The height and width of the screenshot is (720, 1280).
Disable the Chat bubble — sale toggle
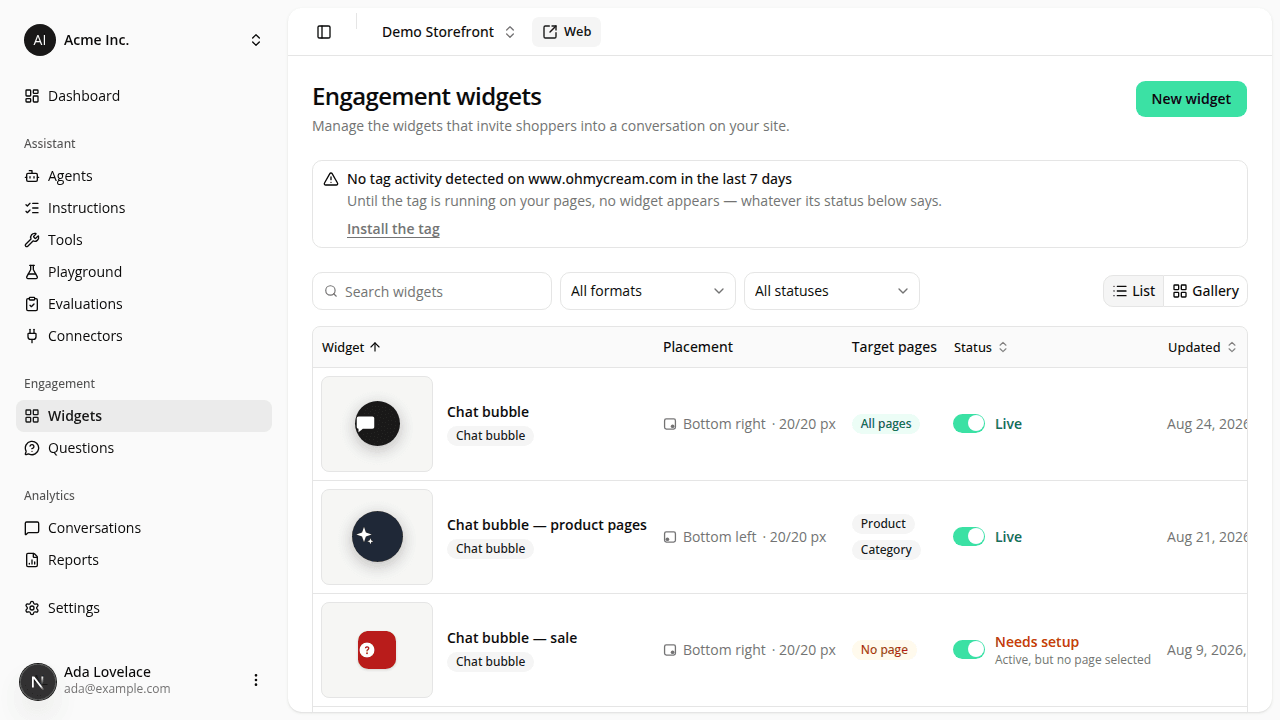click(969, 650)
